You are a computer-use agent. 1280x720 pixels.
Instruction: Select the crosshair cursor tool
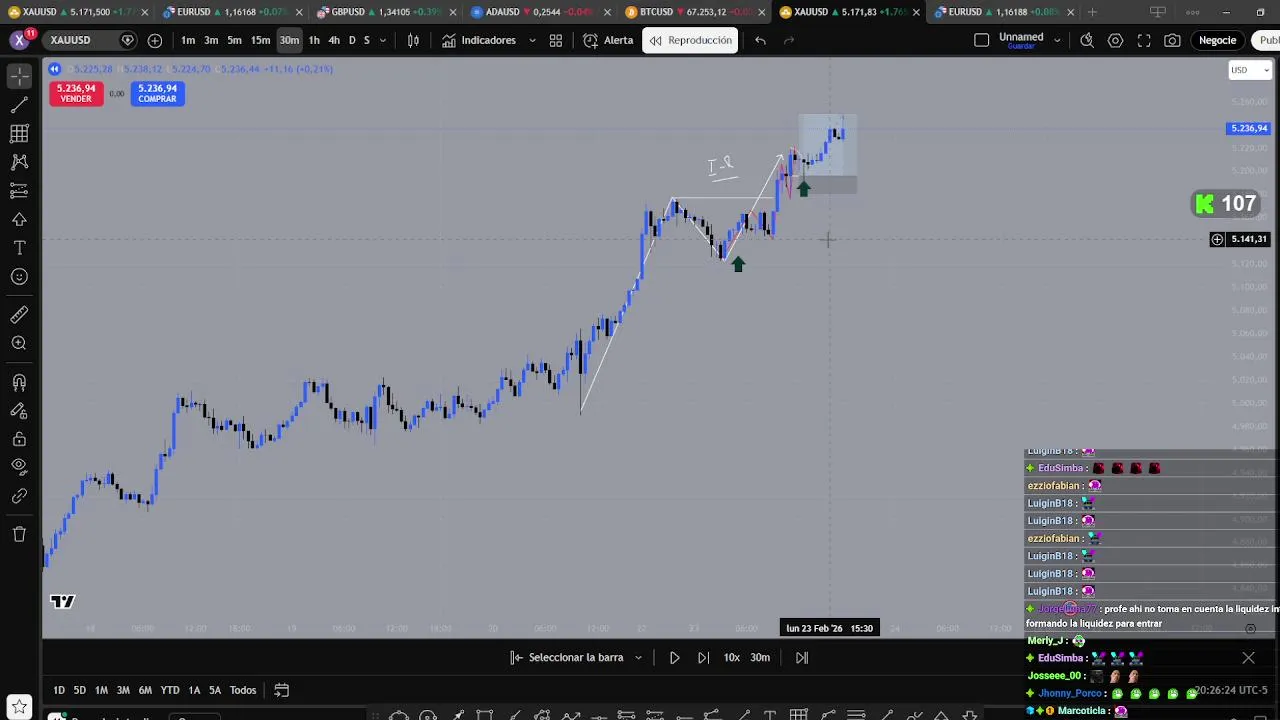(x=19, y=76)
